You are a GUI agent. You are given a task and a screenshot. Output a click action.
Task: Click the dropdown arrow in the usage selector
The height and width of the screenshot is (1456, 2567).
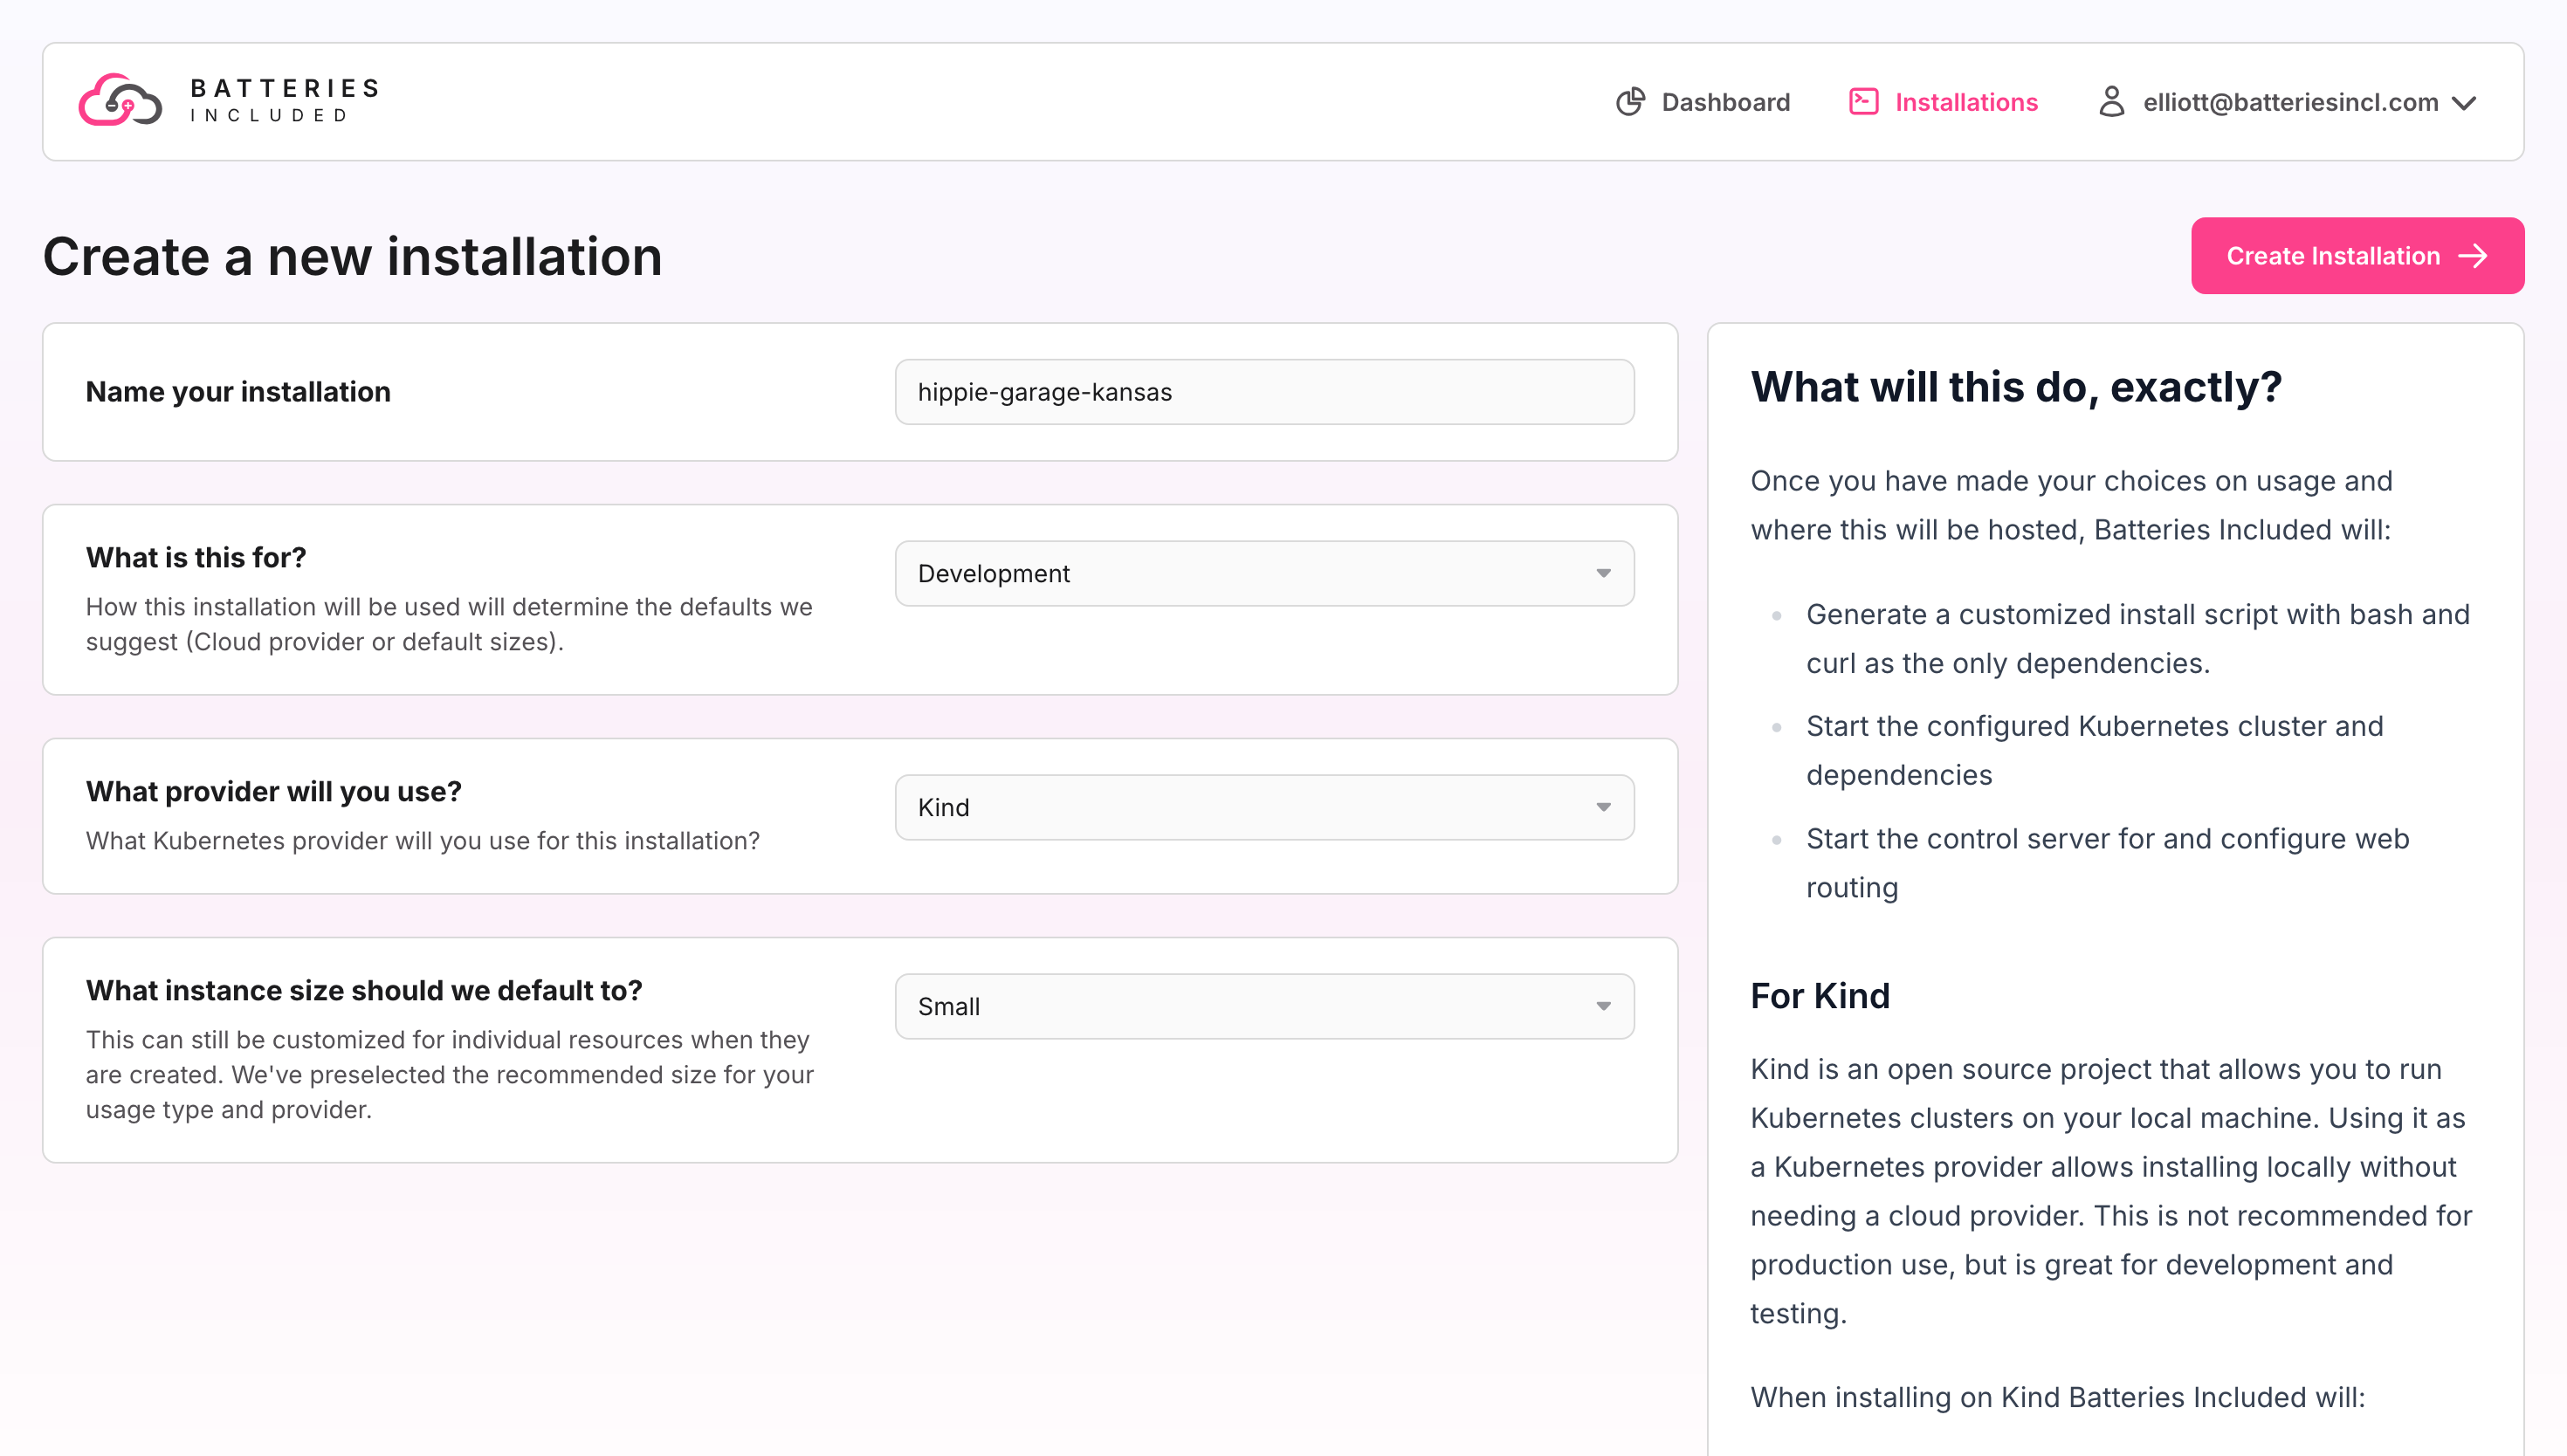pos(1603,573)
